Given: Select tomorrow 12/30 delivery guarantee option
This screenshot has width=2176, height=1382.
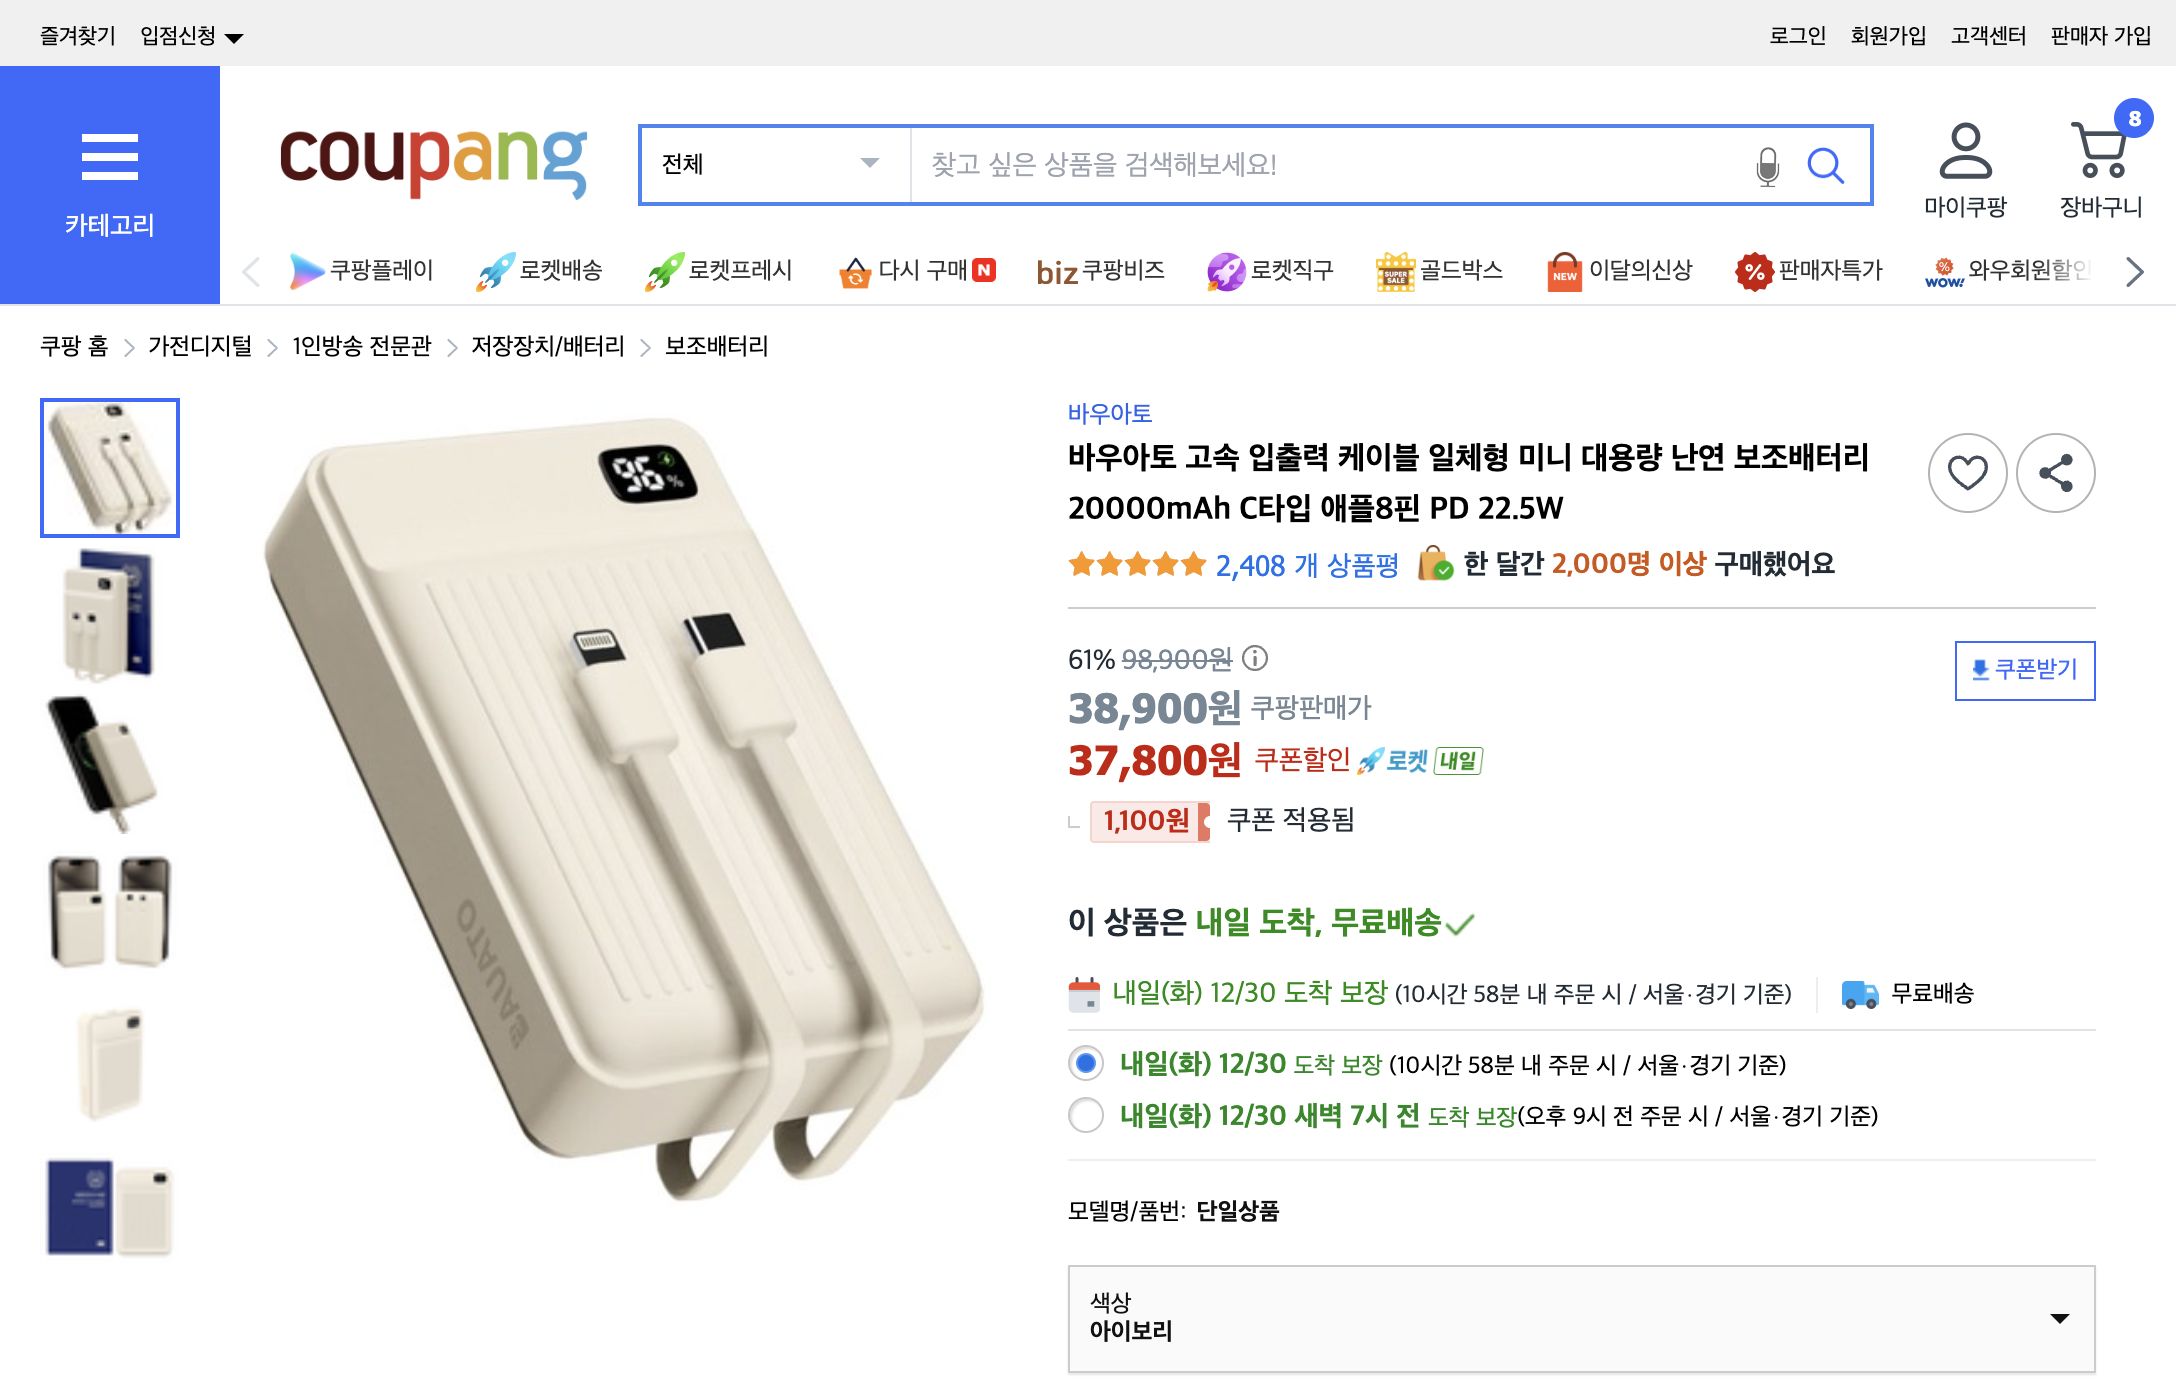Looking at the screenshot, I should (x=1086, y=1065).
